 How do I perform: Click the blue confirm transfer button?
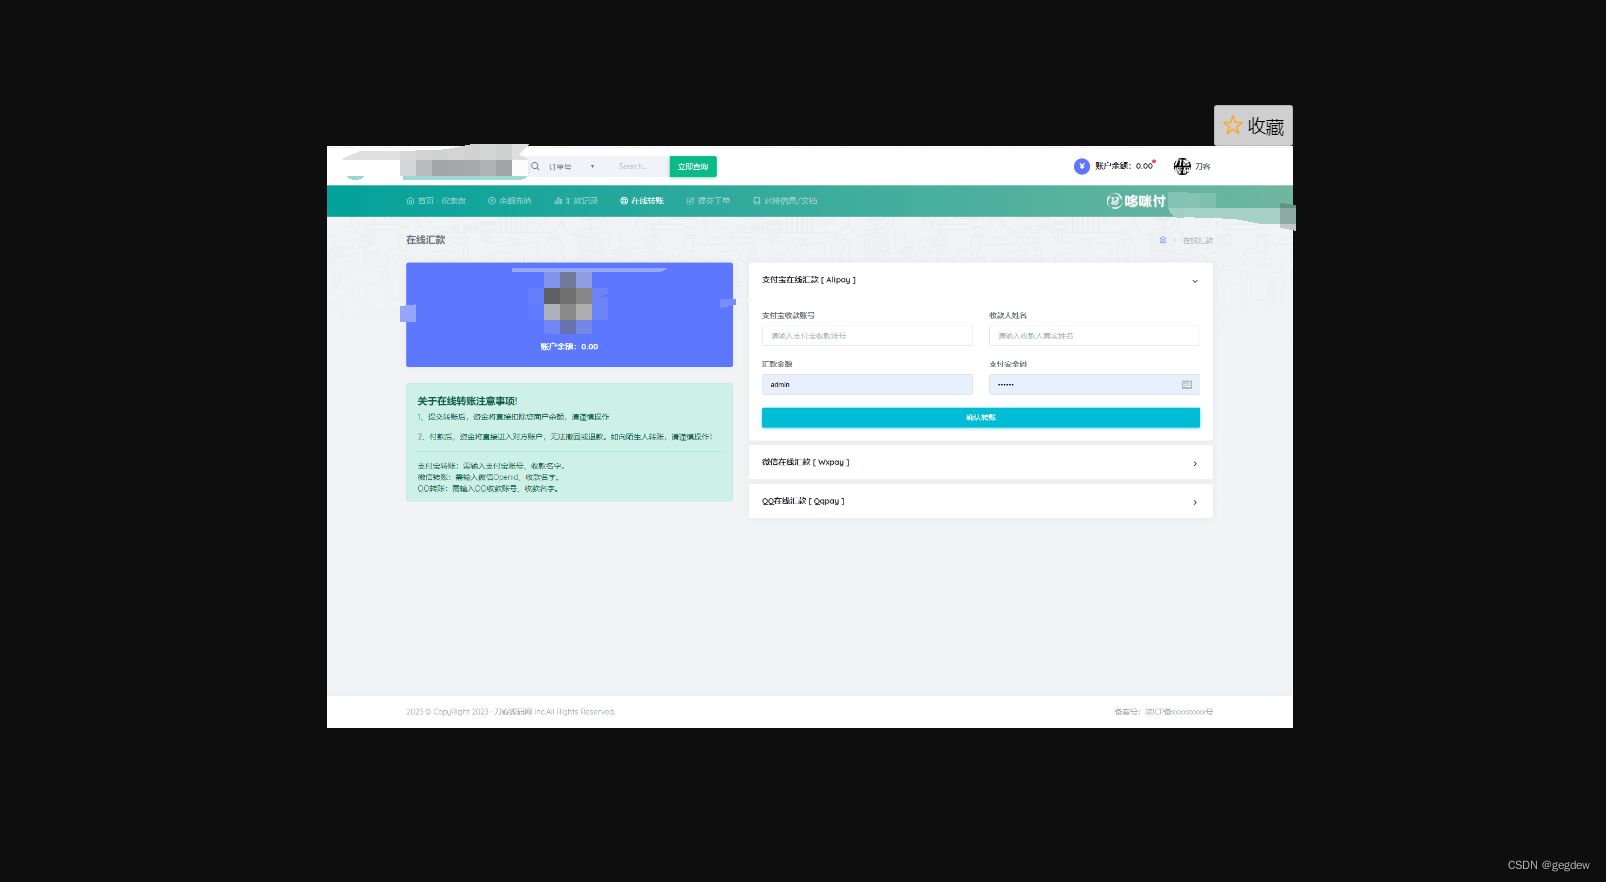click(980, 418)
